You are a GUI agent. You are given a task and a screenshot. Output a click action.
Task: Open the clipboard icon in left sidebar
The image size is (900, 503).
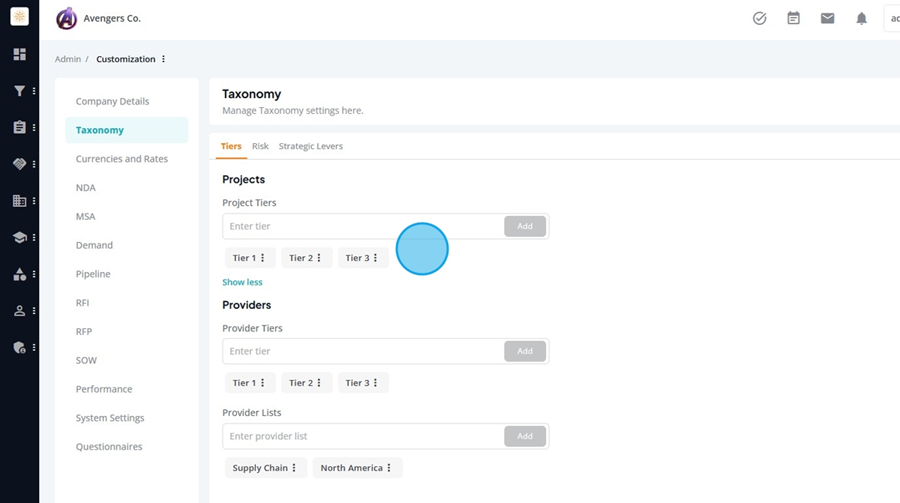tap(19, 127)
